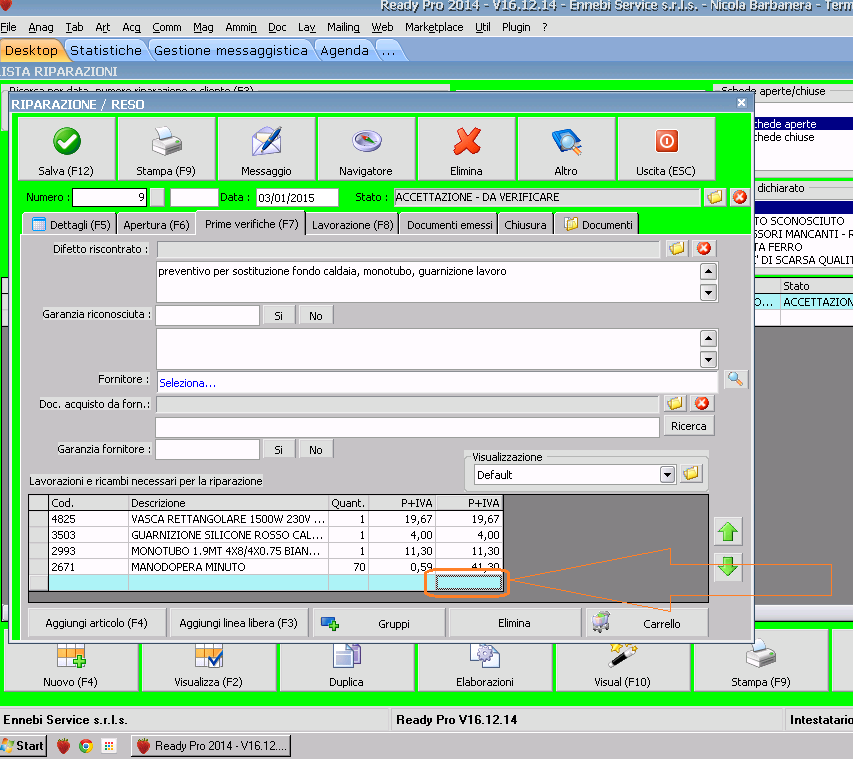Image resolution: width=853 pixels, height=759 pixels.
Task: Open the Carrello shopping cart
Action: tap(647, 624)
